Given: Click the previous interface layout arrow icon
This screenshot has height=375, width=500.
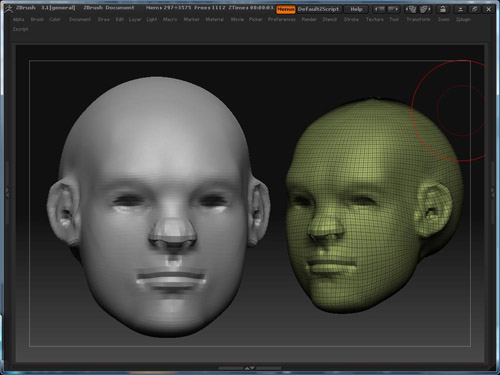Looking at the screenshot, I should pos(379,9).
